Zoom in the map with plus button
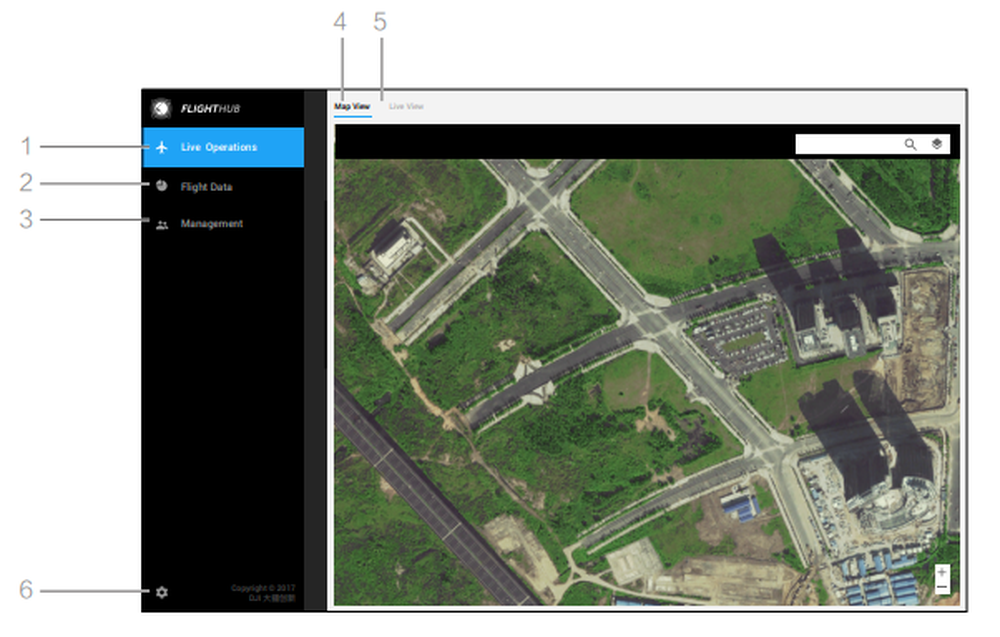Image resolution: width=1000 pixels, height=637 pixels. [x=942, y=573]
